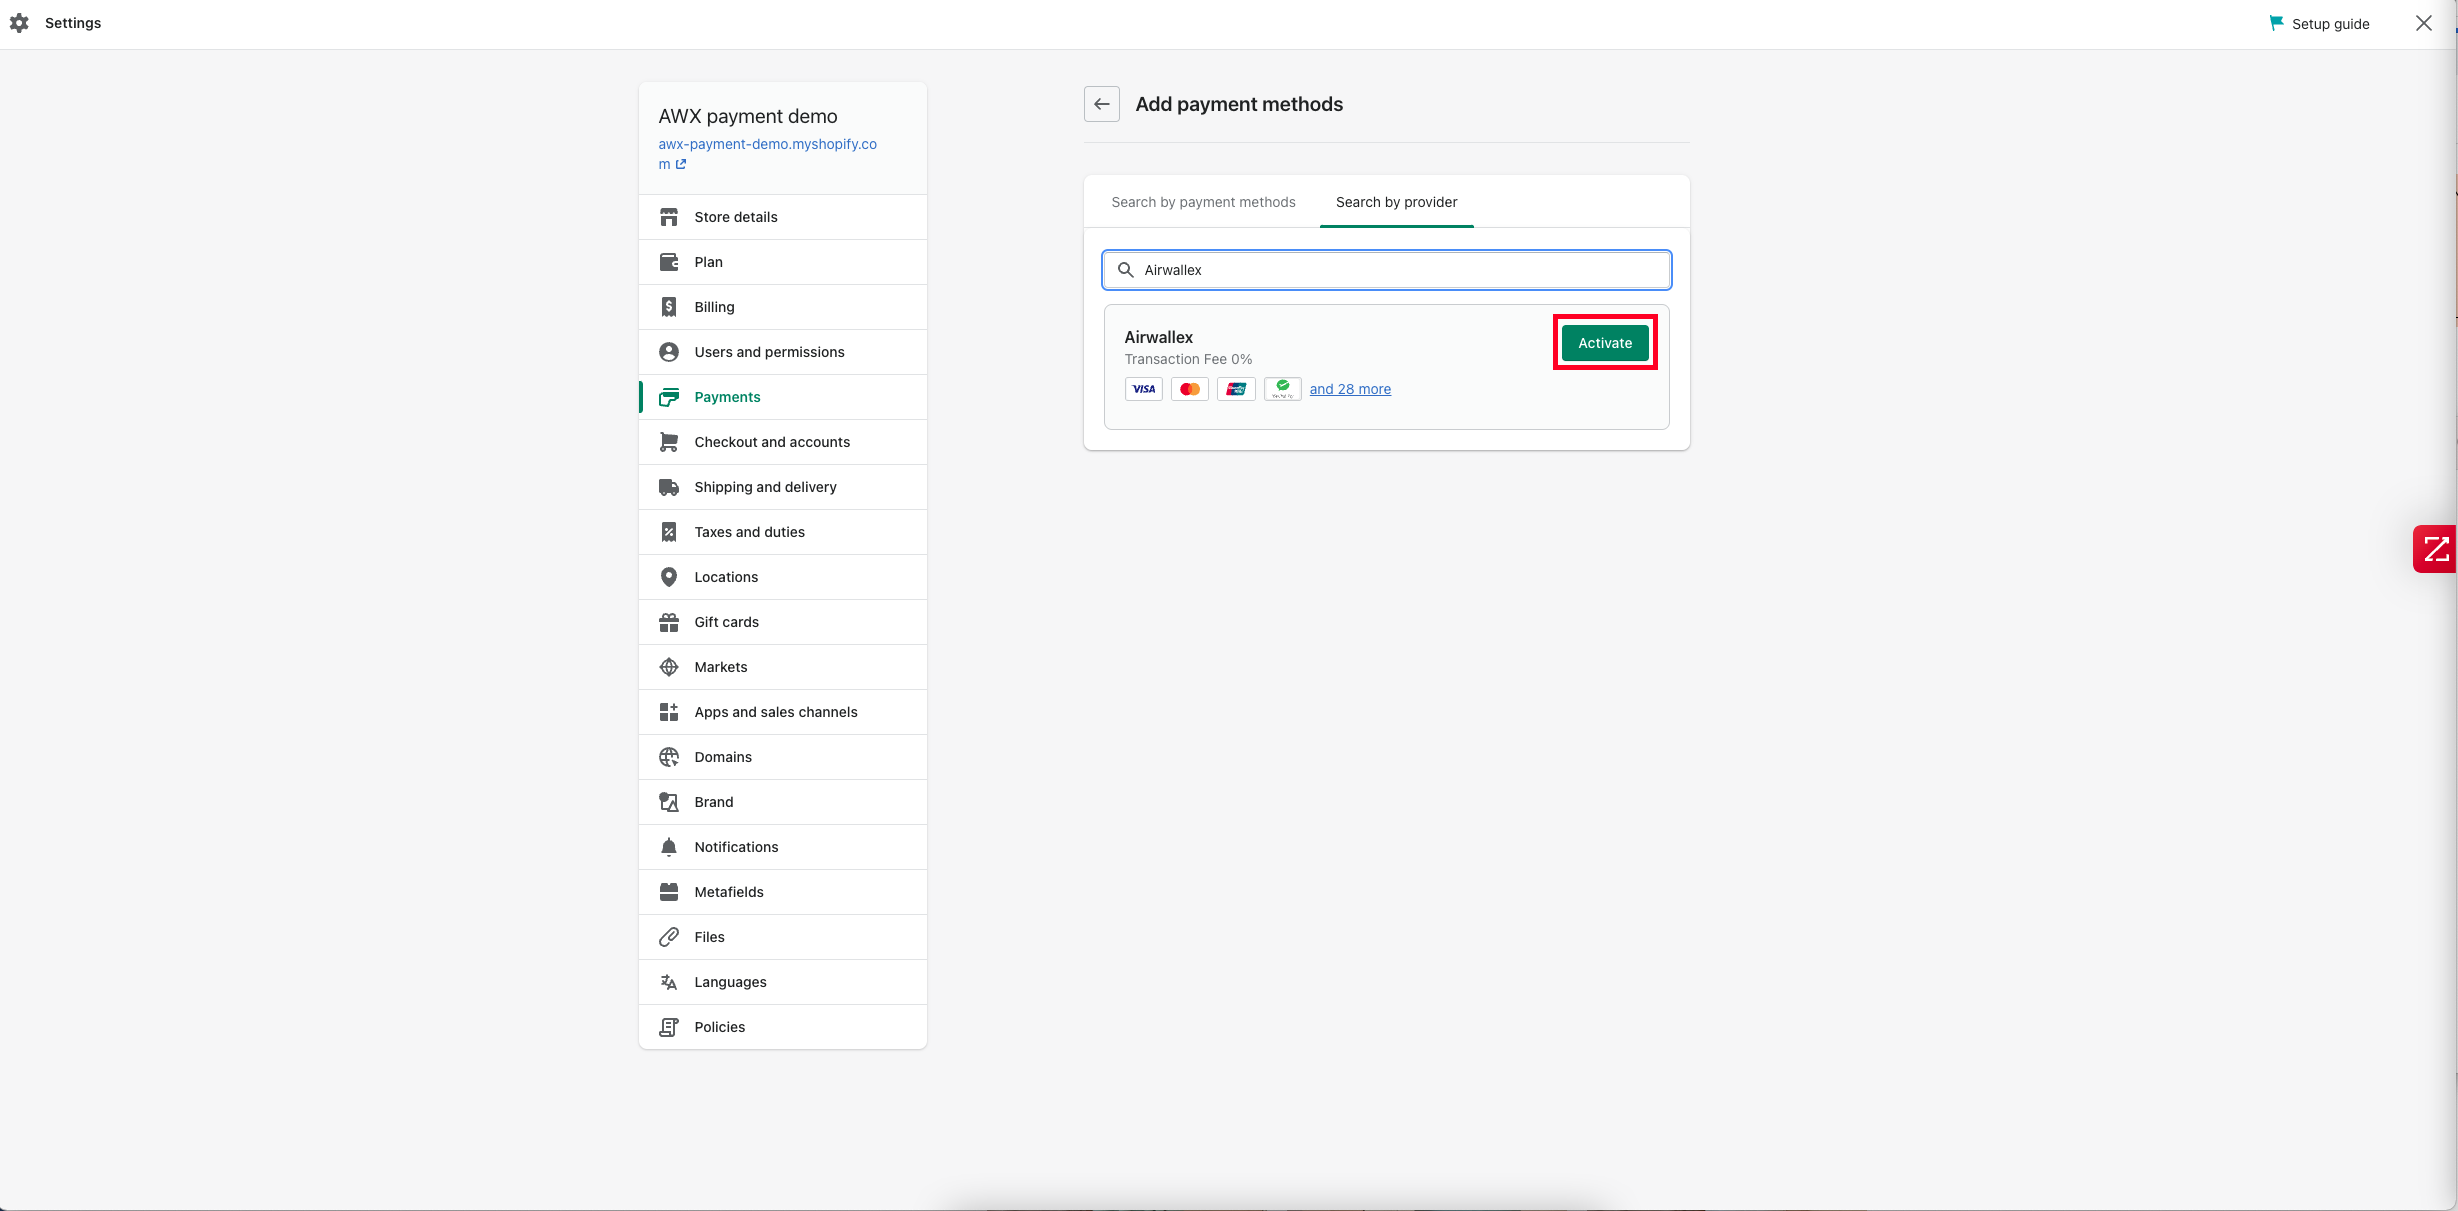Image resolution: width=2458 pixels, height=1211 pixels.
Task: Click the Visa card logo
Action: 1143,389
